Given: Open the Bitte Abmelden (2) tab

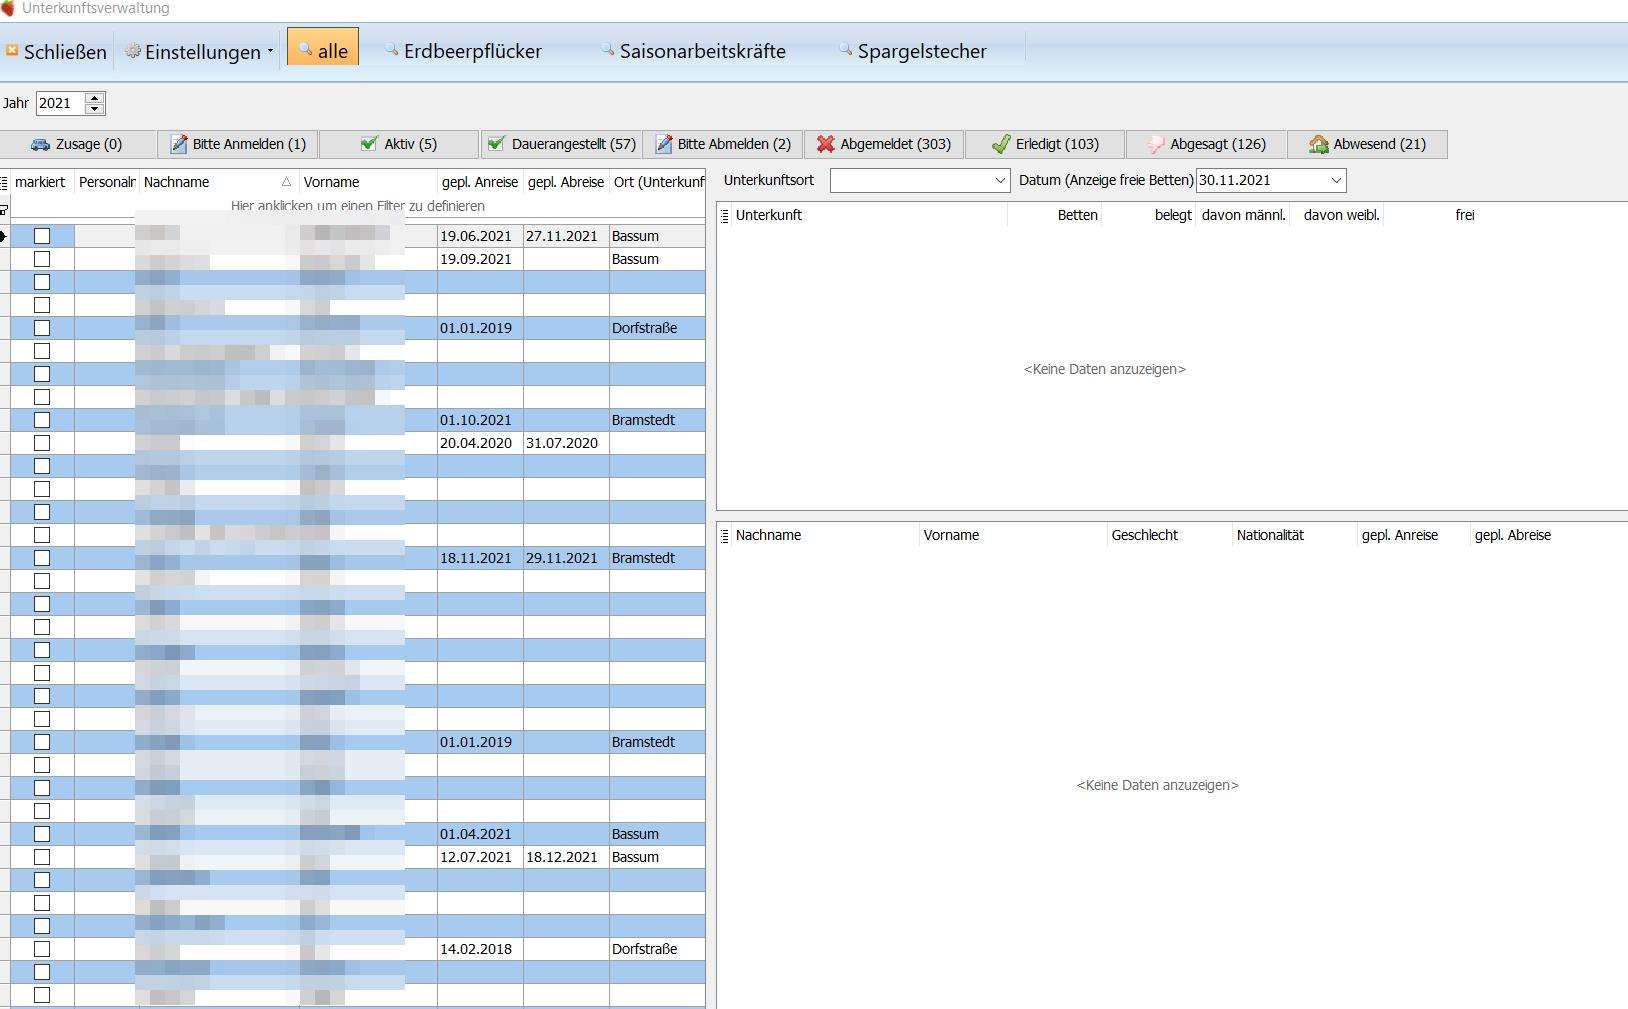Looking at the screenshot, I should coord(722,144).
